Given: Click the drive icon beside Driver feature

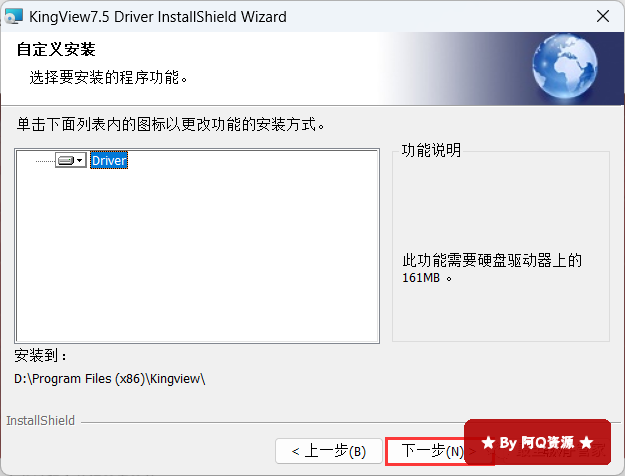Looking at the screenshot, I should tap(66, 160).
